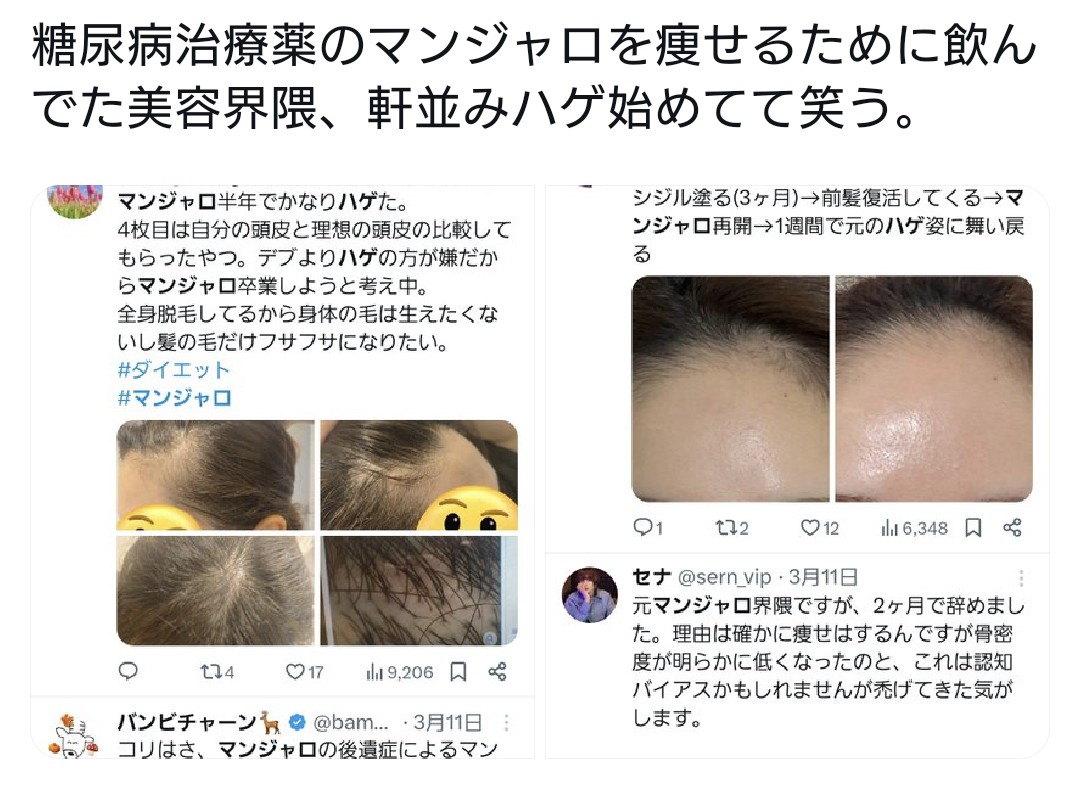
Task: Bookmark the left tweet about マンジャロ半年
Action: tap(458, 672)
